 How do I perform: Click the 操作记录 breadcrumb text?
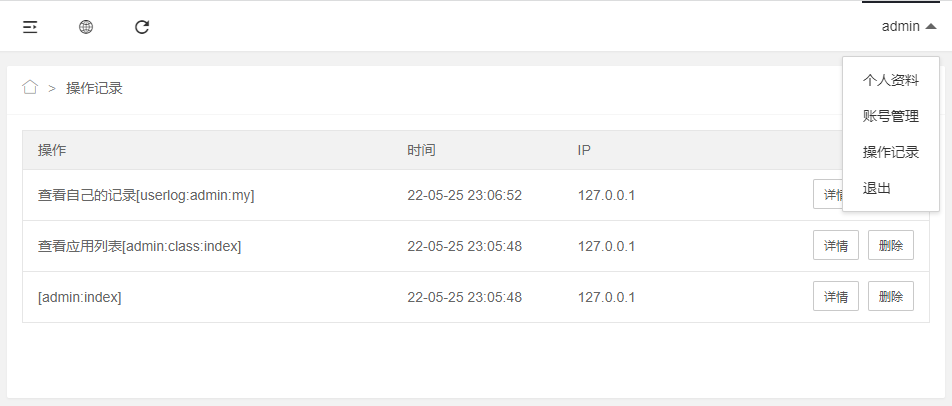(94, 88)
